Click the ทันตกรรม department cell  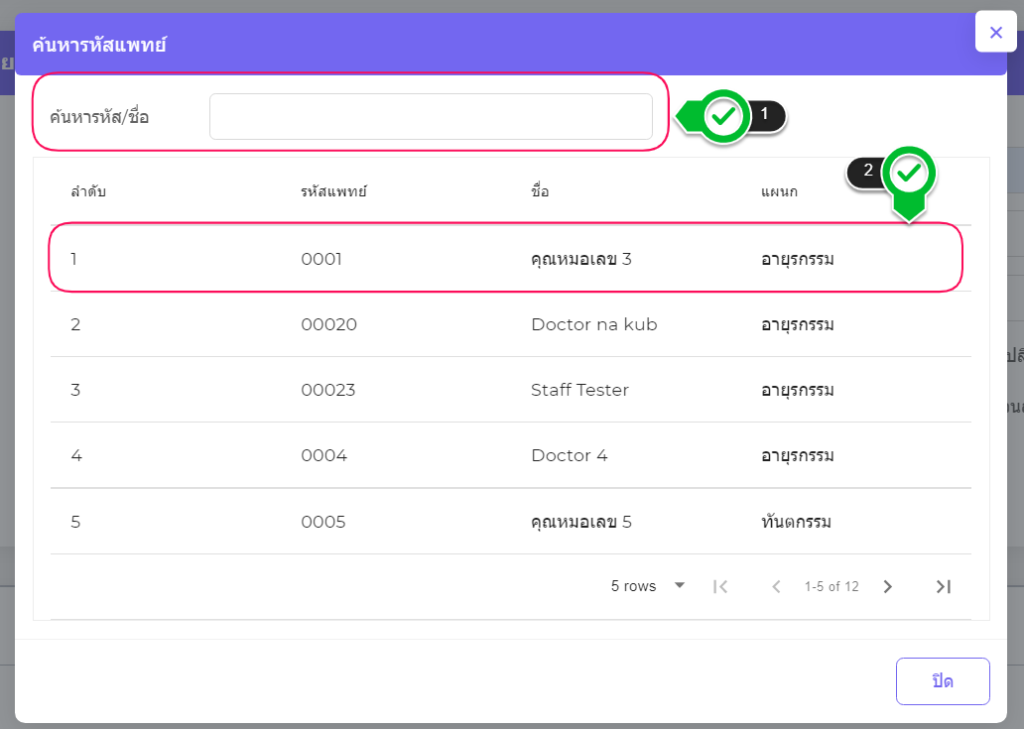796,522
